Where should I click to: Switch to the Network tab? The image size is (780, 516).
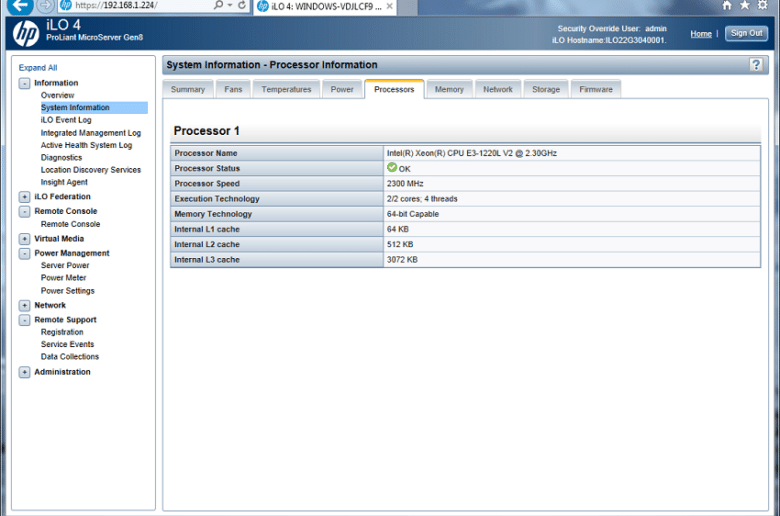coord(498,89)
